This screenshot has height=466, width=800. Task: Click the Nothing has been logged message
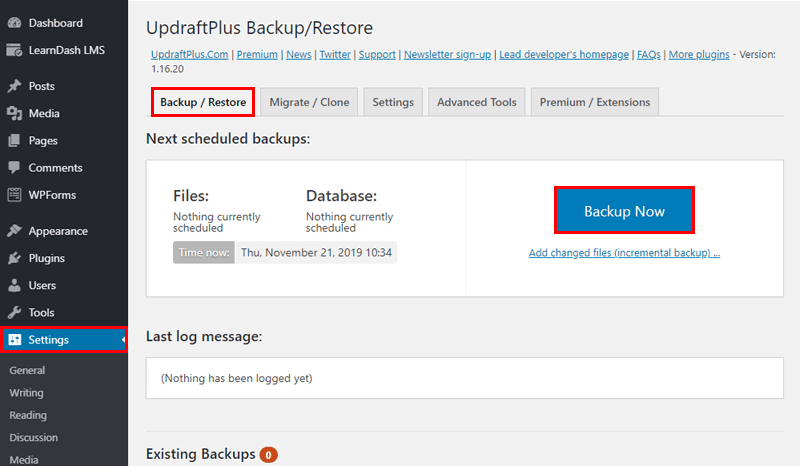pos(237,378)
